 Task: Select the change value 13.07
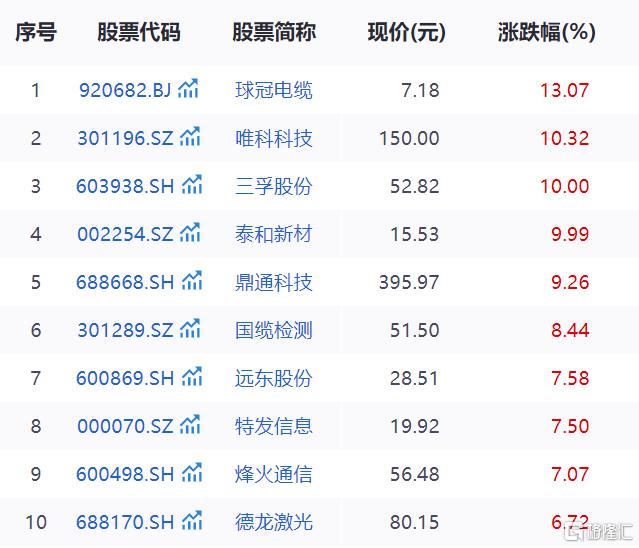[565, 90]
